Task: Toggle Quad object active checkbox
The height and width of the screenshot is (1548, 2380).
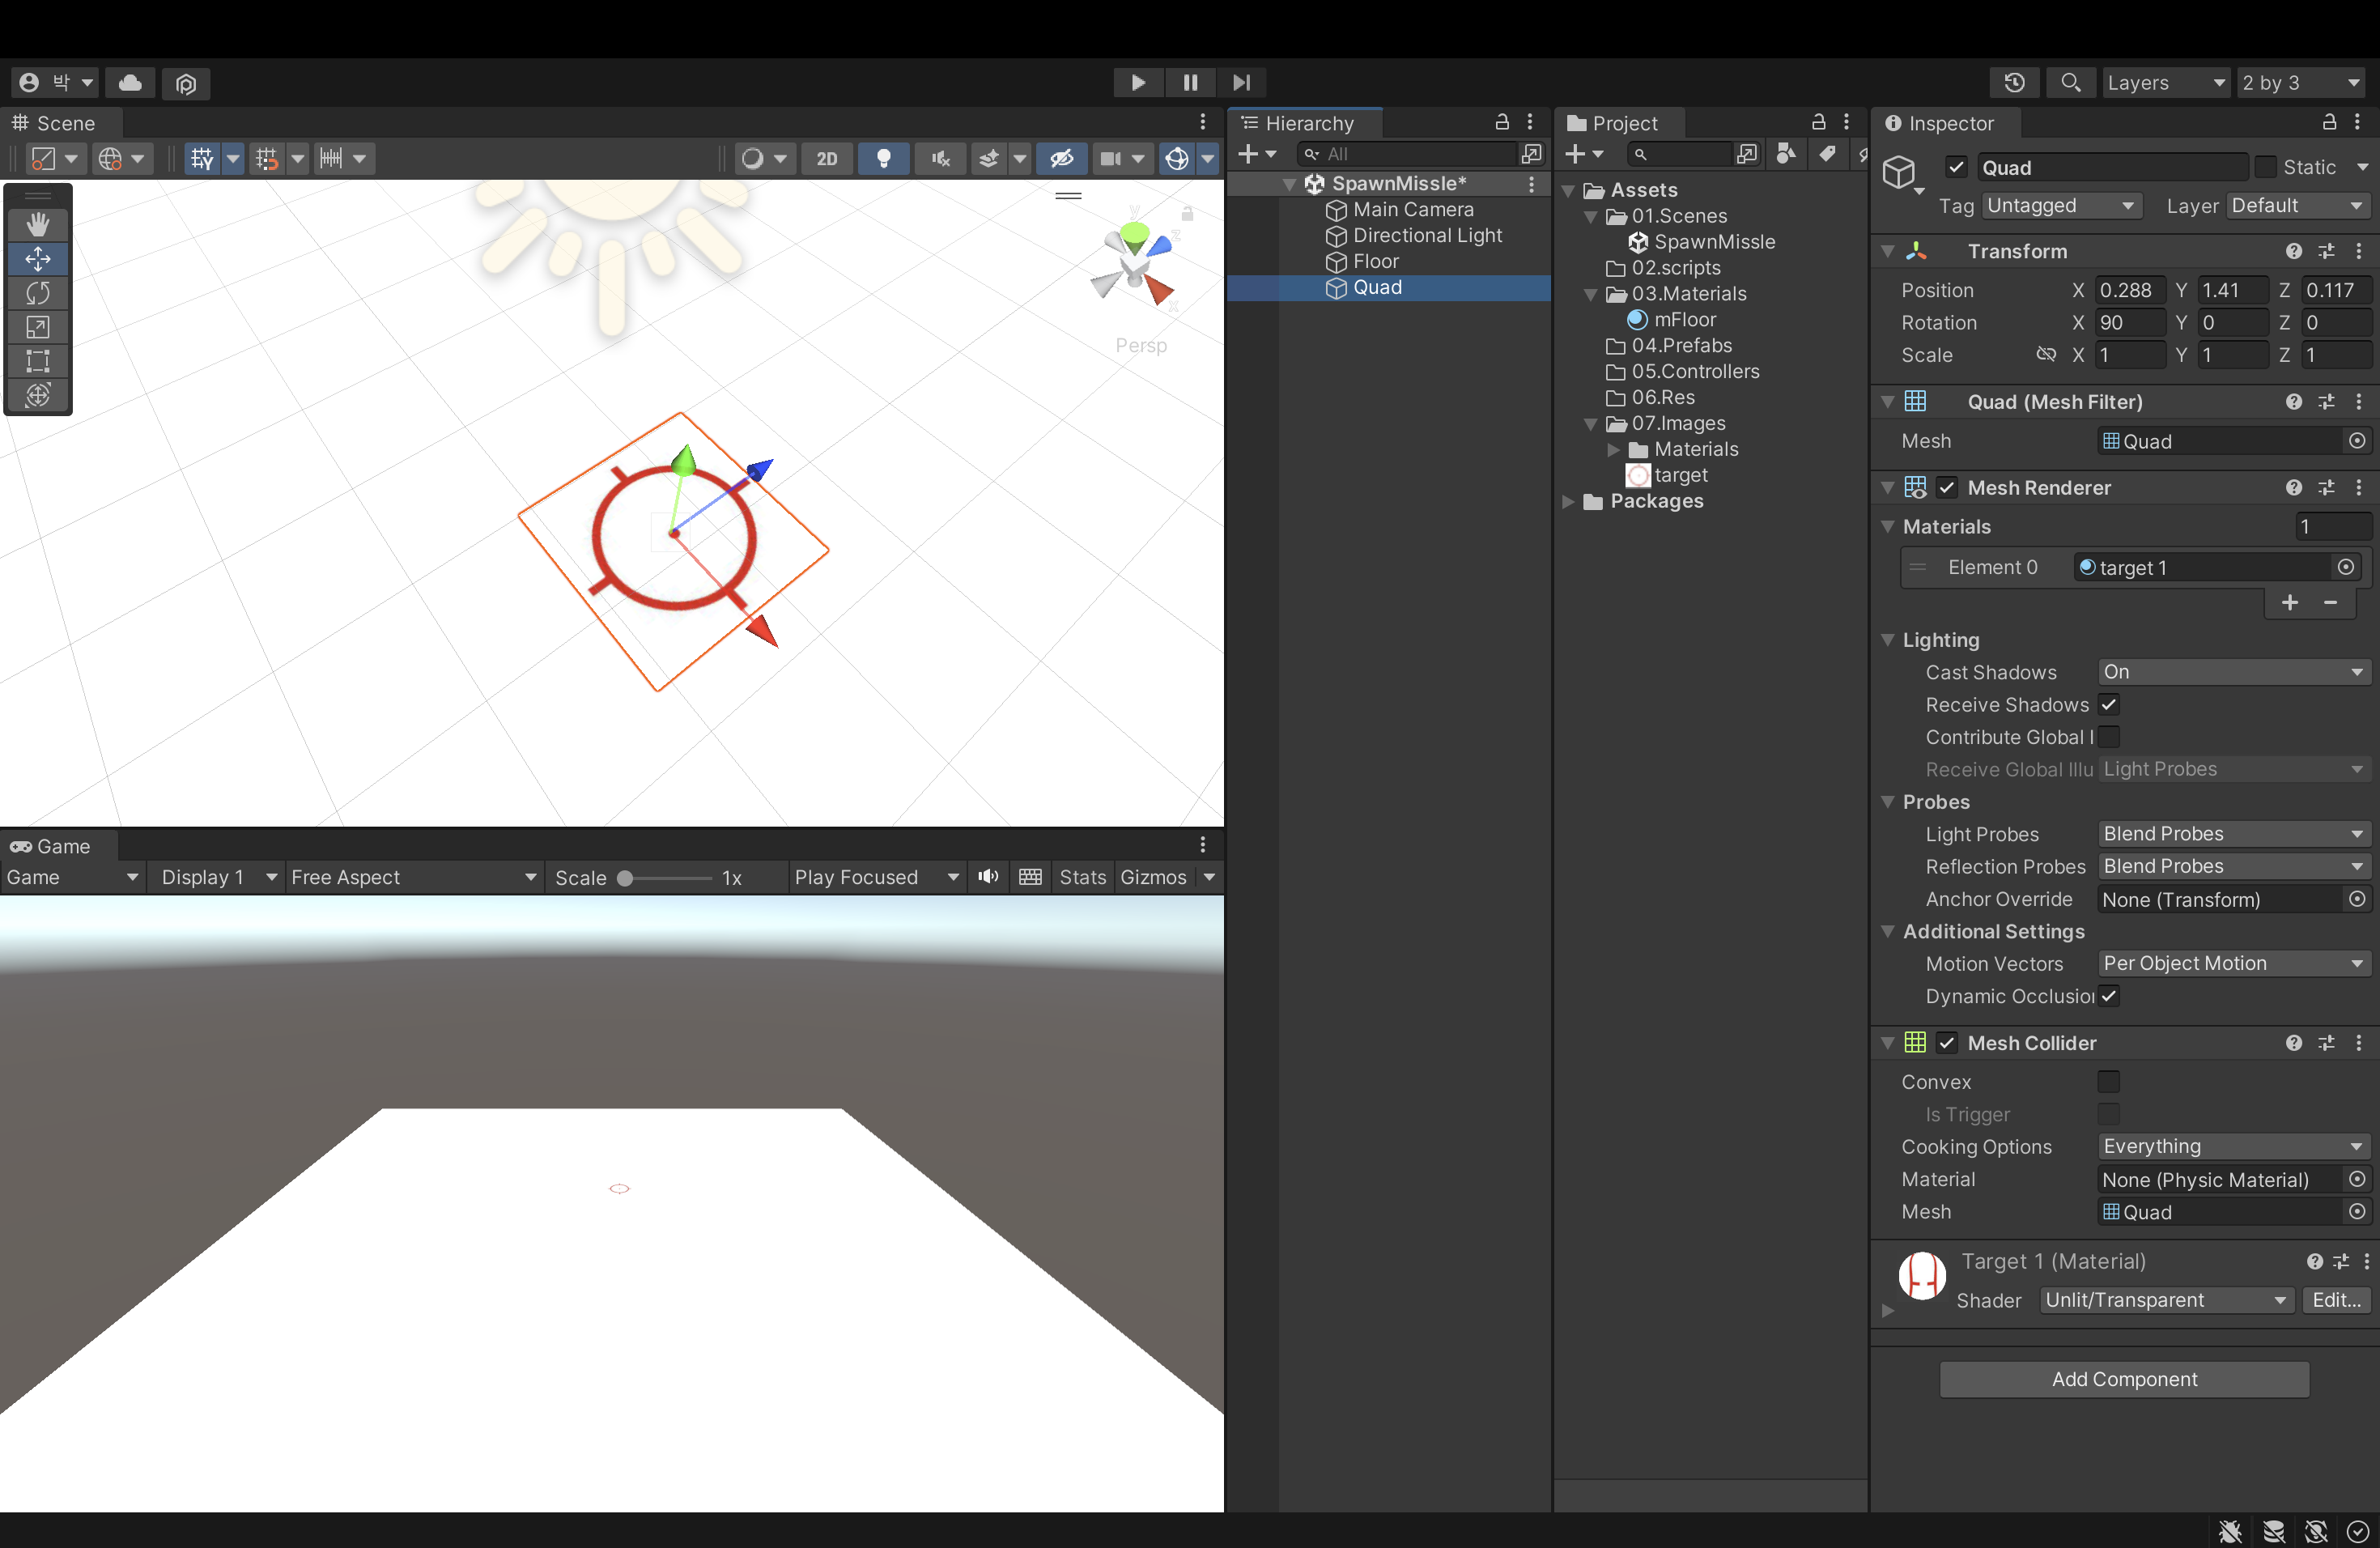Action: click(1957, 167)
